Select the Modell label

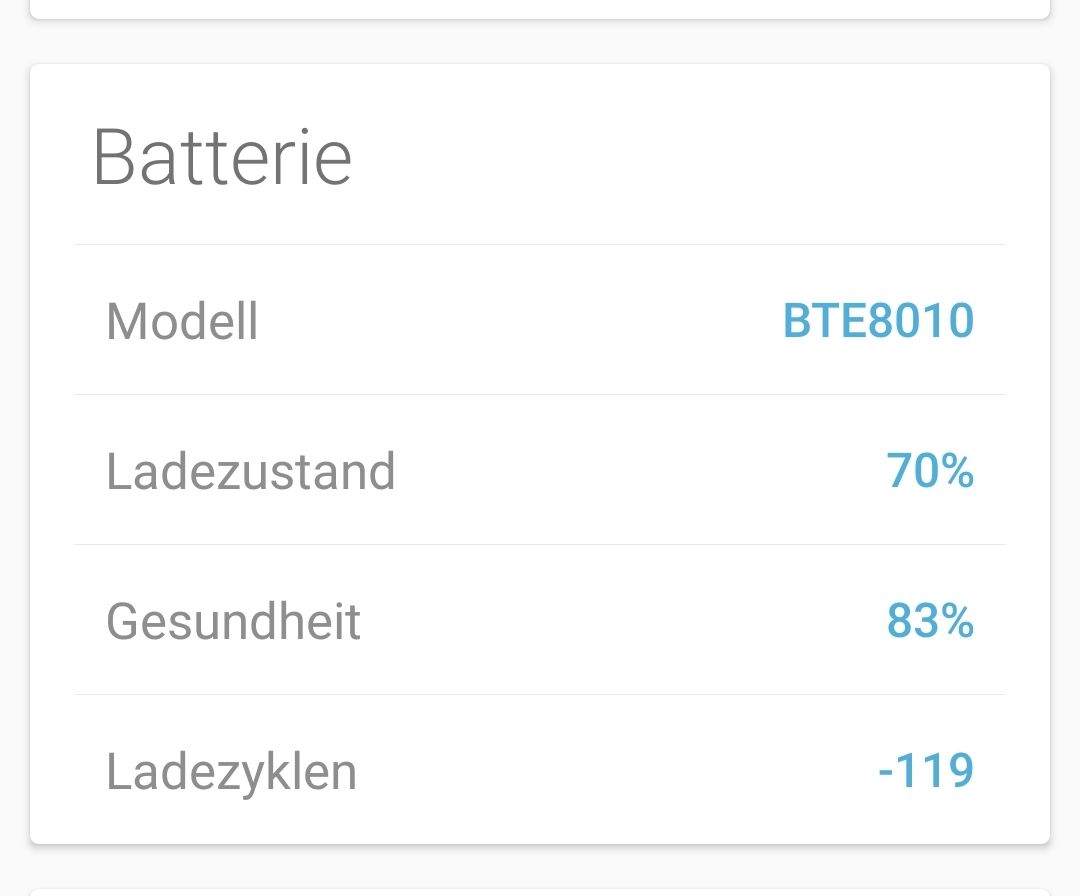click(182, 321)
